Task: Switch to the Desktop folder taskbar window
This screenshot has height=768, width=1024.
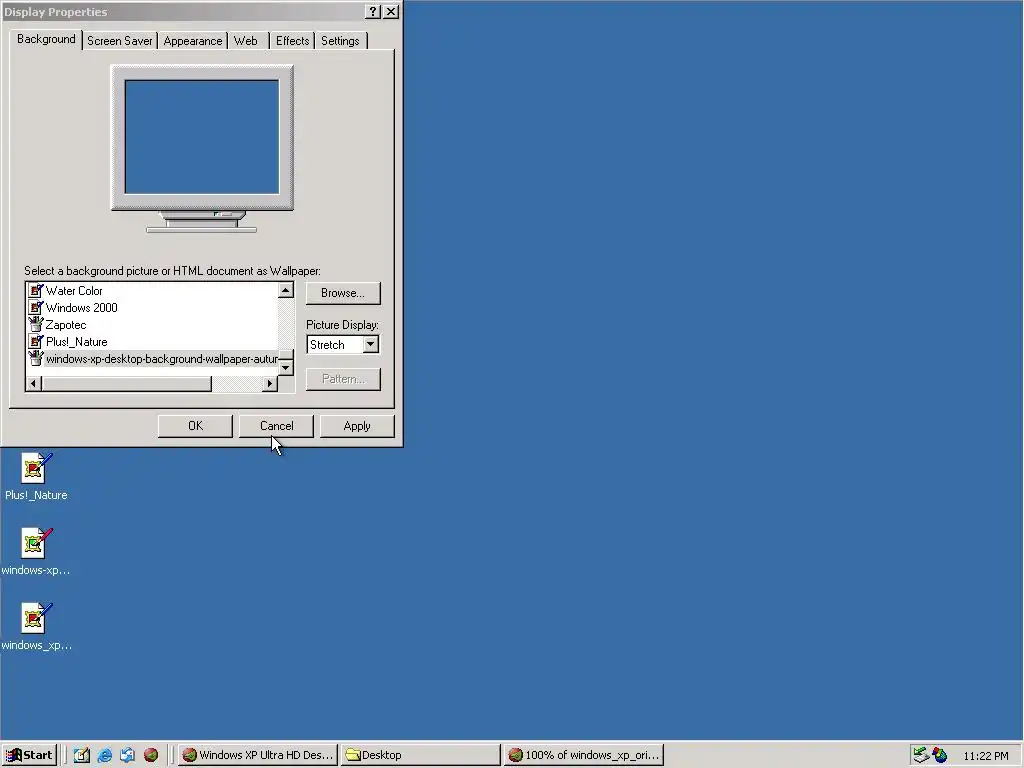Action: pyautogui.click(x=421, y=755)
